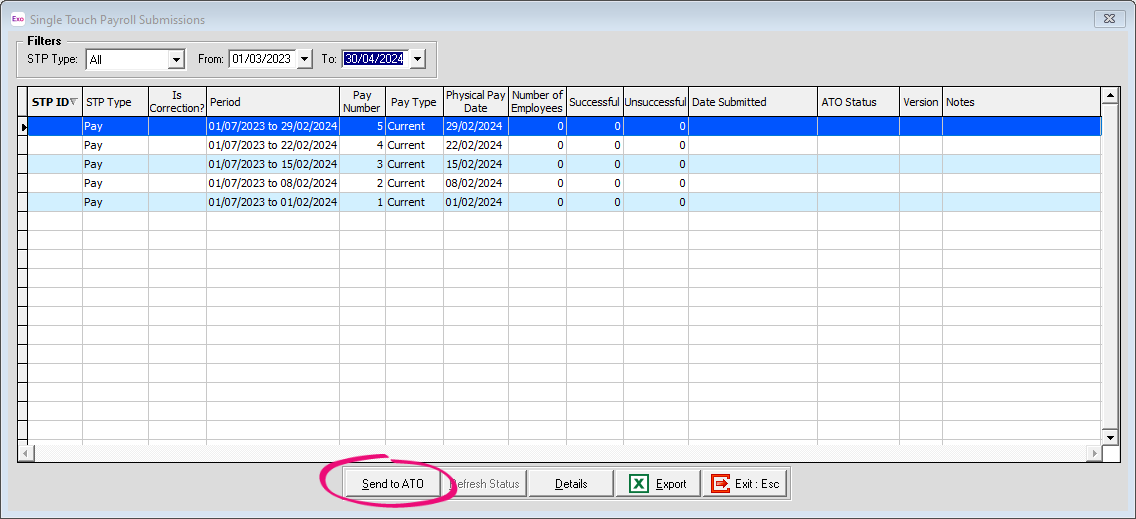Click the red exit icon
Image resolution: width=1136 pixels, height=519 pixels.
pos(720,484)
